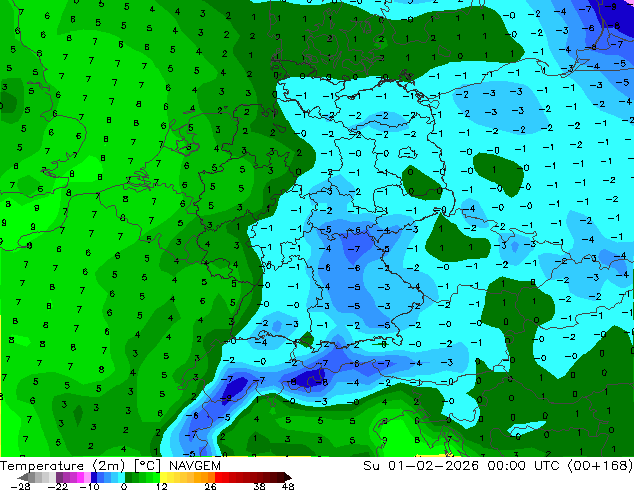Click the legend value "-22"
634x490 pixels.
(58, 486)
